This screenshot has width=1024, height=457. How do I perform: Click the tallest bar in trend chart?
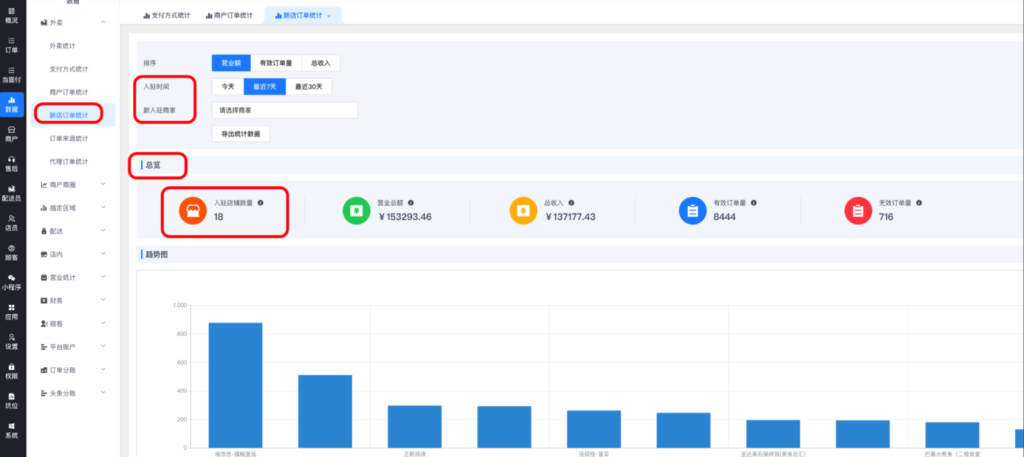click(x=235, y=385)
